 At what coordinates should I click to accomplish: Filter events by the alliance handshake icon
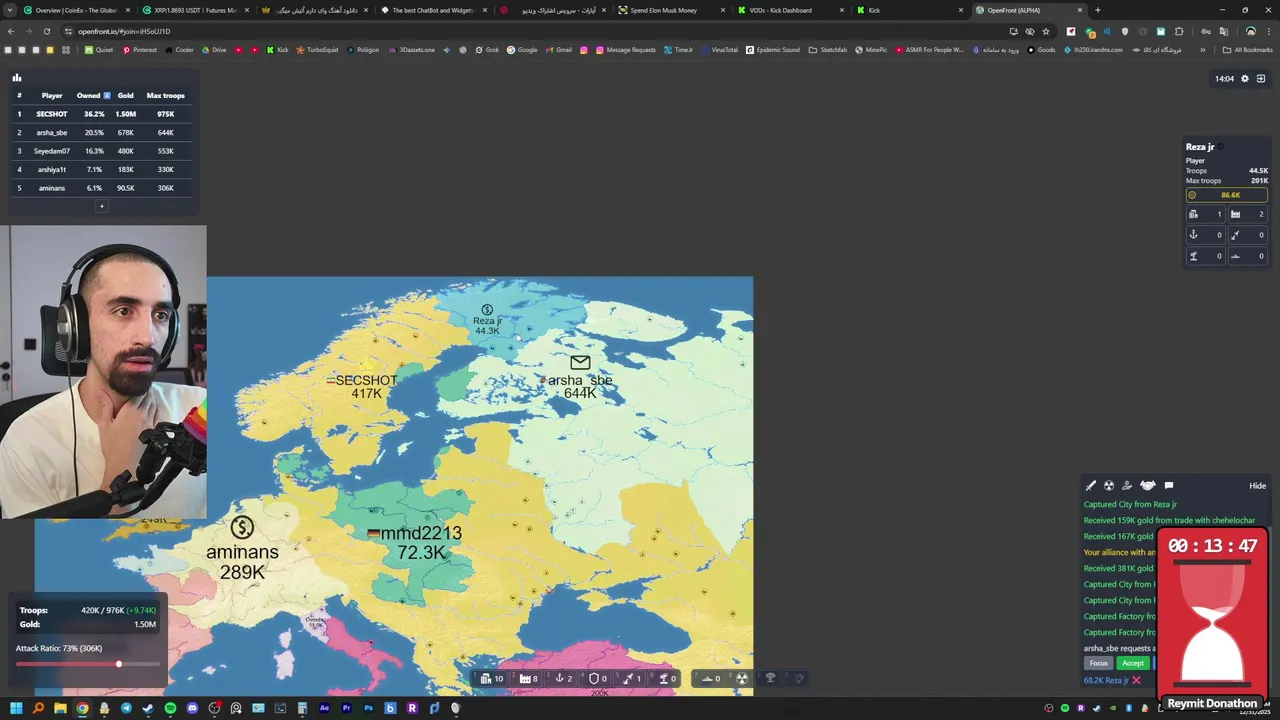coord(1147,486)
